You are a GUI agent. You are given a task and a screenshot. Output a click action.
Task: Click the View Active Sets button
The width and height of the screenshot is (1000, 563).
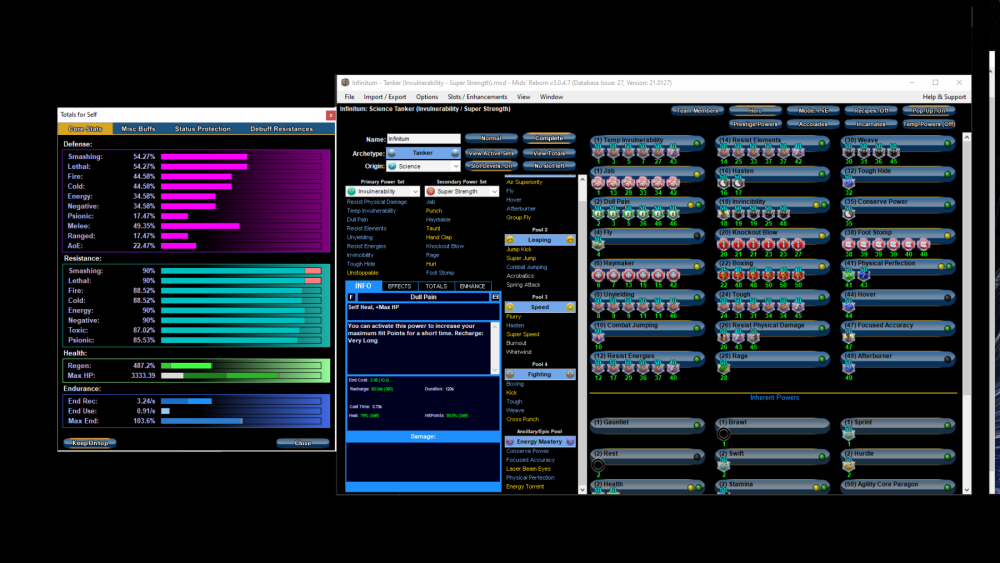tap(490, 153)
